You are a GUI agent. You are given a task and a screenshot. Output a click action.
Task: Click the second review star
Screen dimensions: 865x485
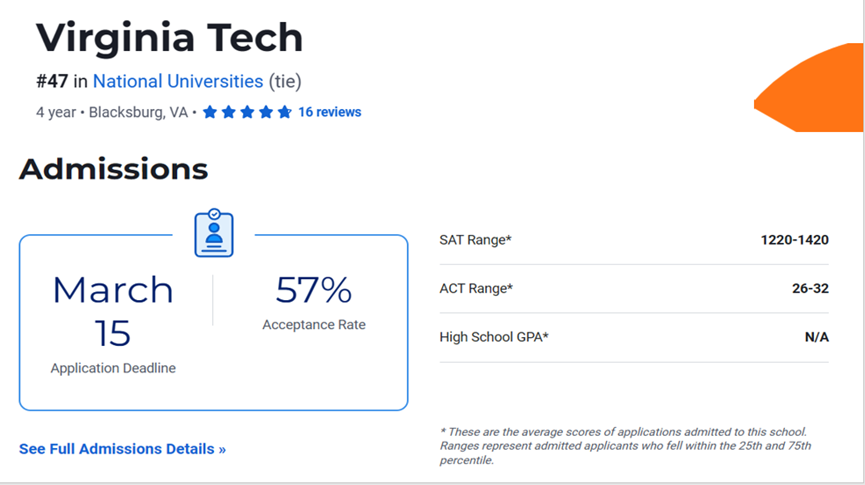[228, 112]
